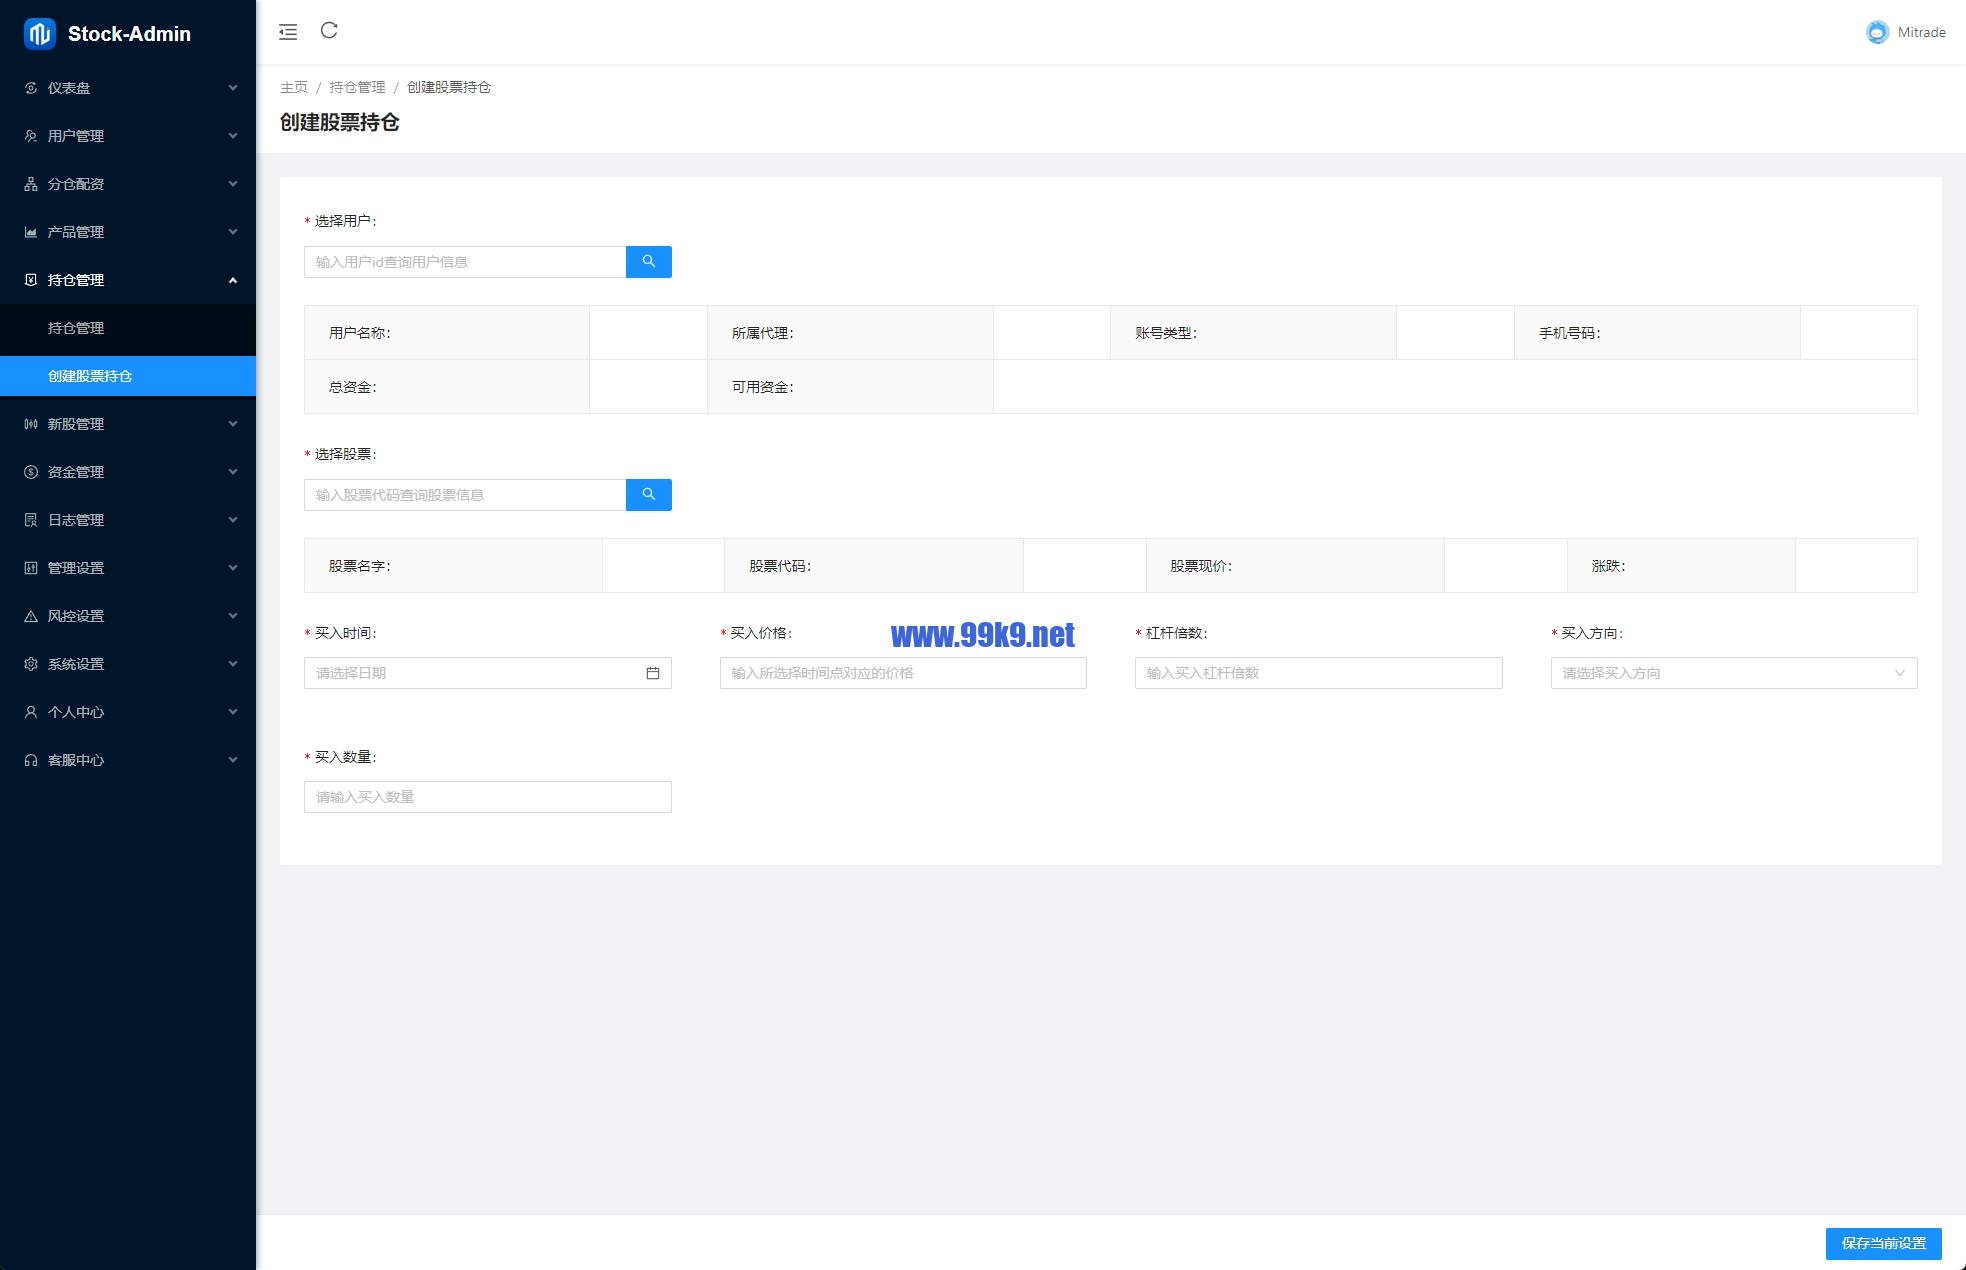Click 日志管理 document icon
The image size is (1966, 1270).
[31, 520]
